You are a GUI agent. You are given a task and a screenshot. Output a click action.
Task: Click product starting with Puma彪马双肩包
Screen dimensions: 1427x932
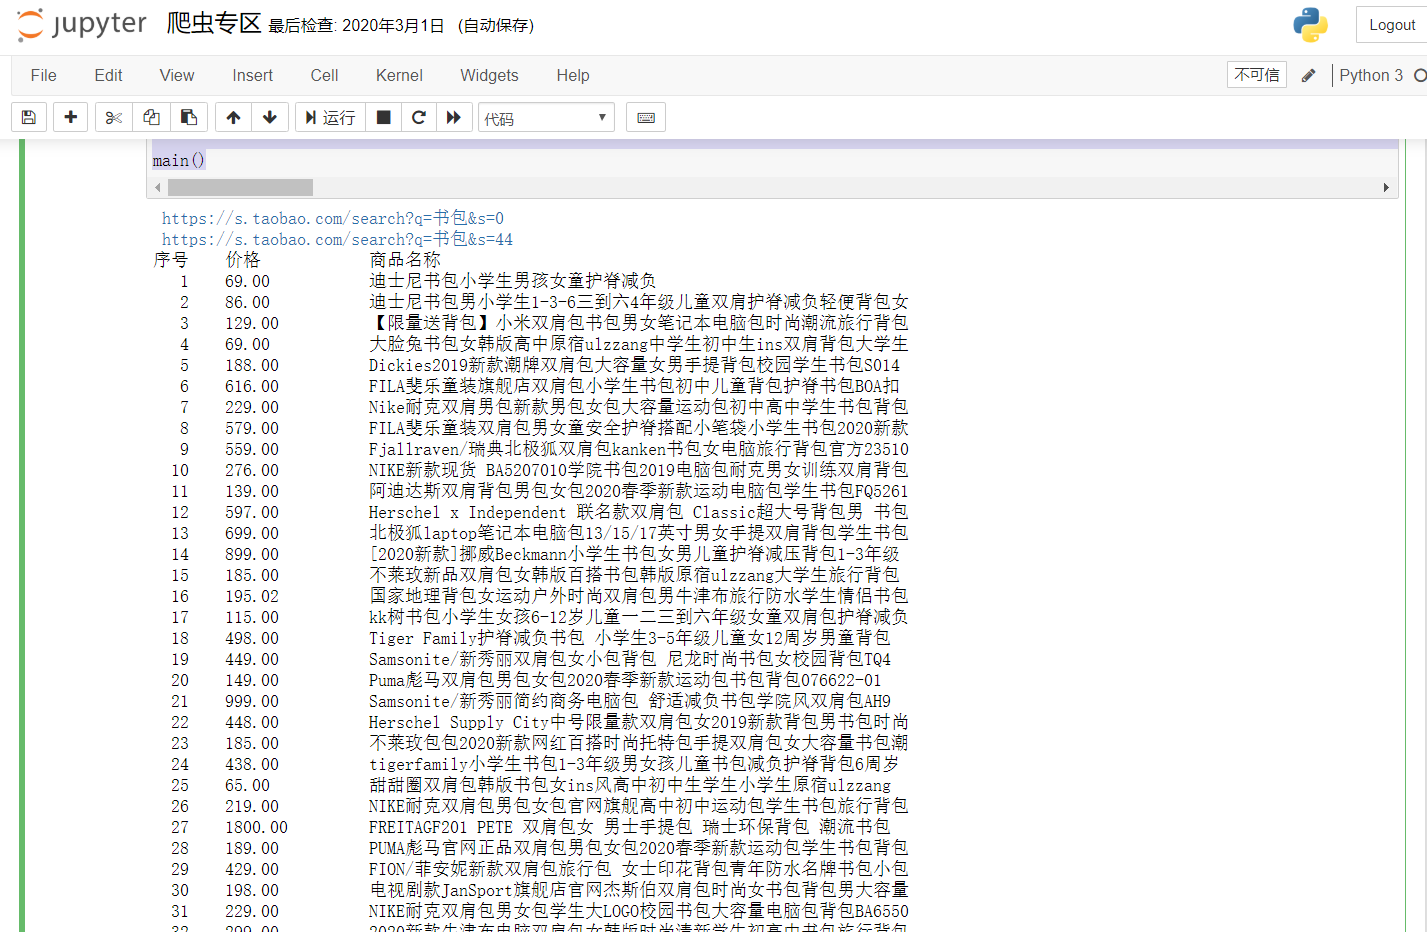pyautogui.click(x=625, y=680)
